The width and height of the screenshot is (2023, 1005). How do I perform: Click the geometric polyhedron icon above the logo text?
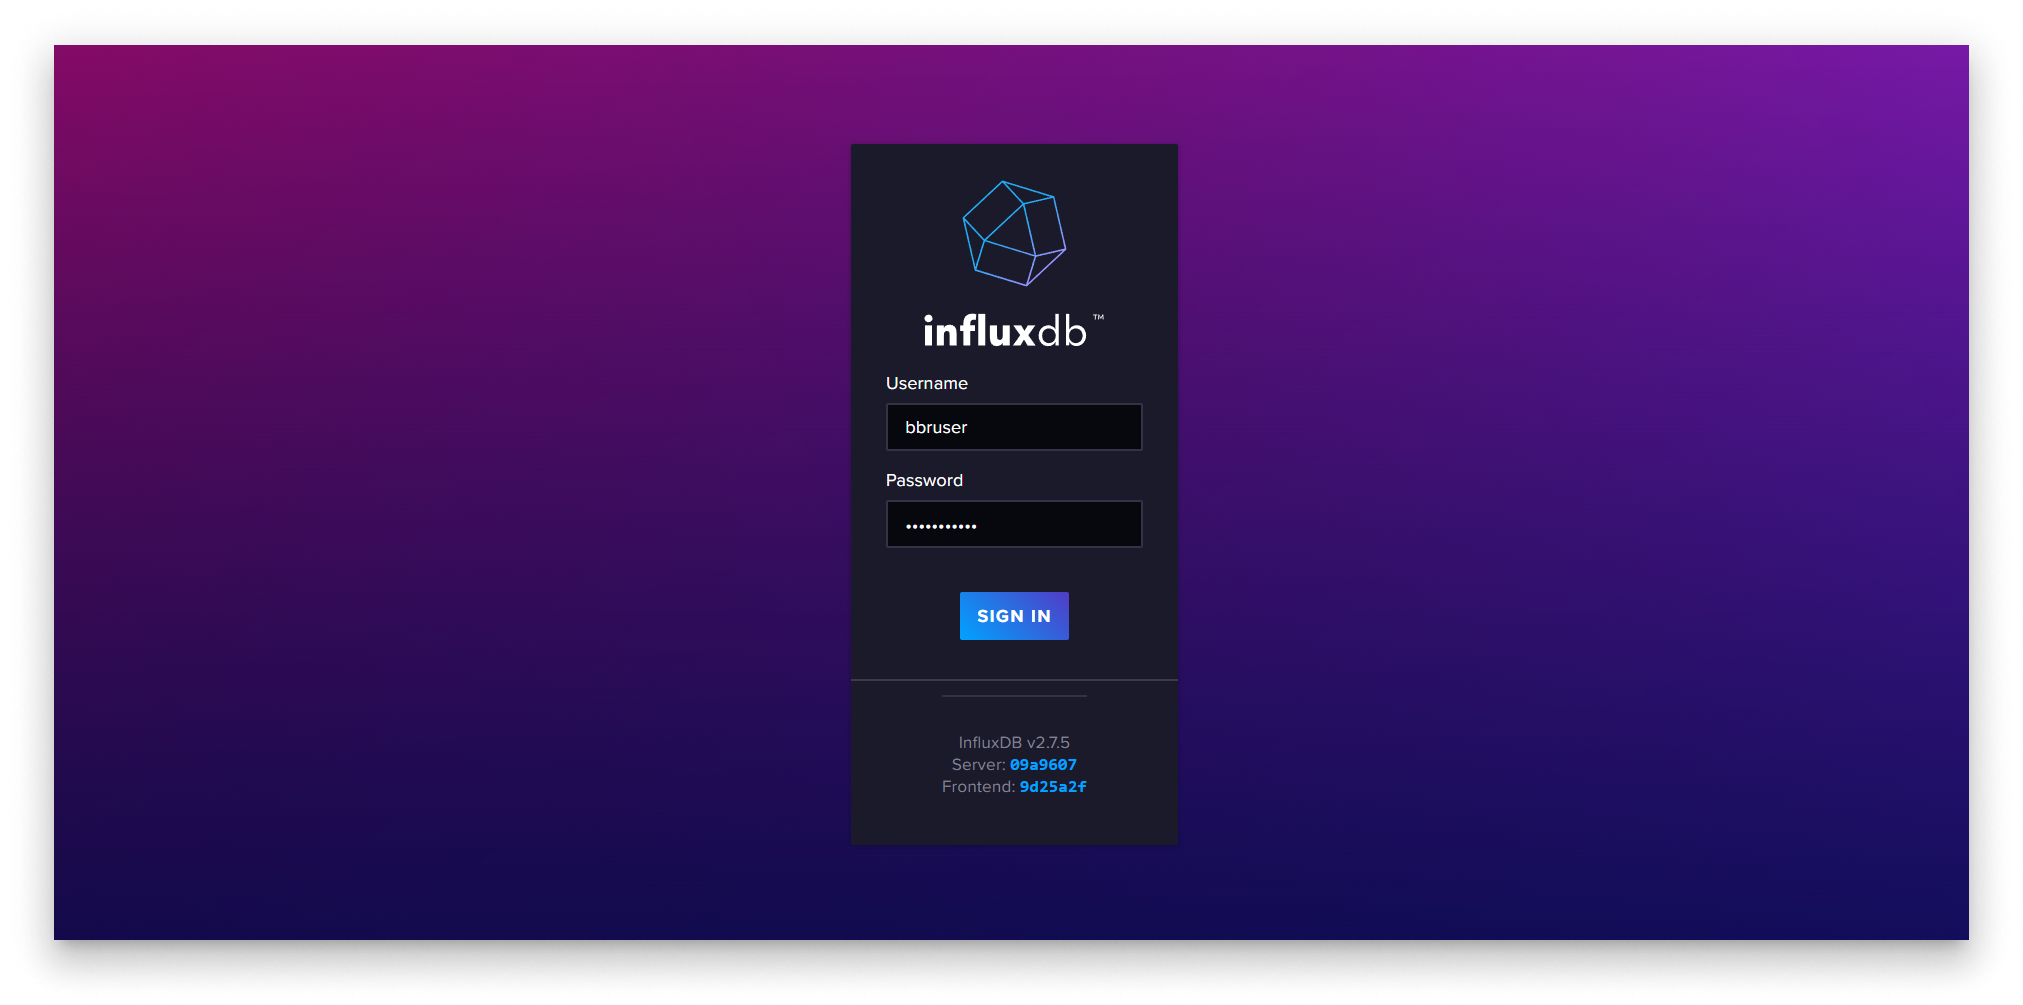[x=1014, y=232]
